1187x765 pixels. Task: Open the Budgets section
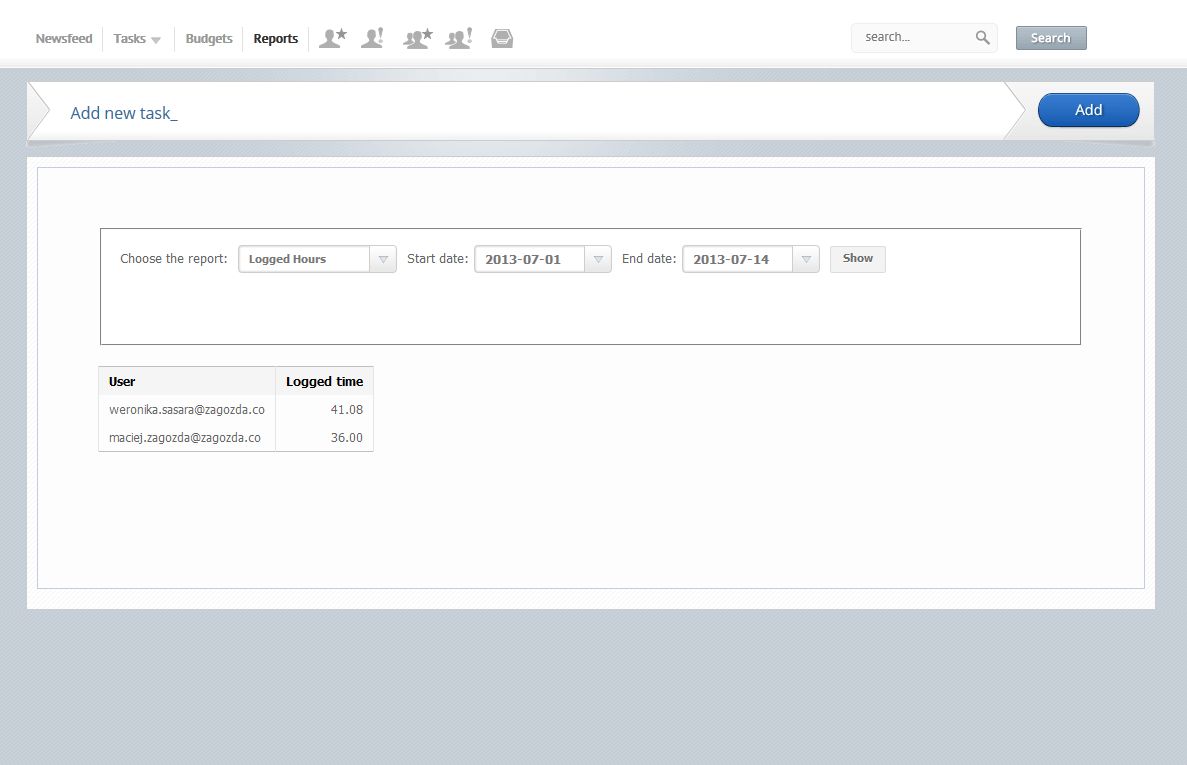click(x=208, y=38)
